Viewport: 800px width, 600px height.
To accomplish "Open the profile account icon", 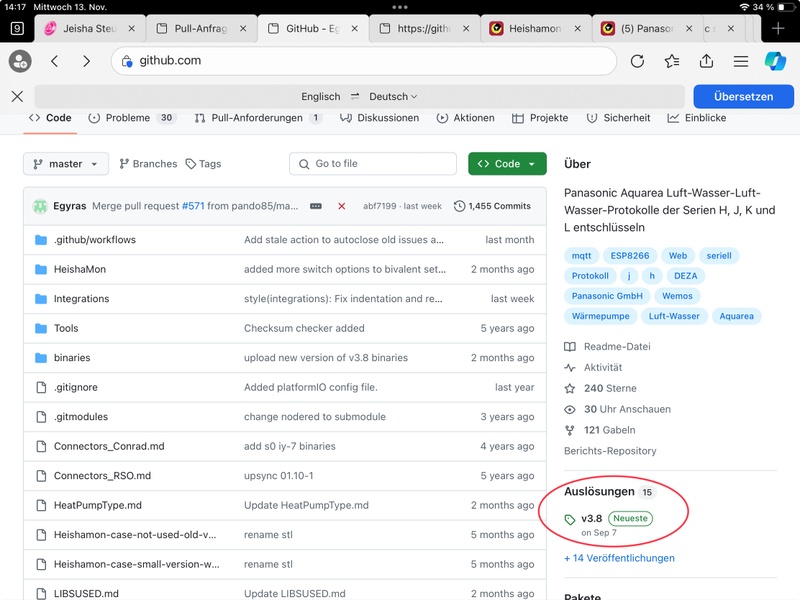I will 20,61.
